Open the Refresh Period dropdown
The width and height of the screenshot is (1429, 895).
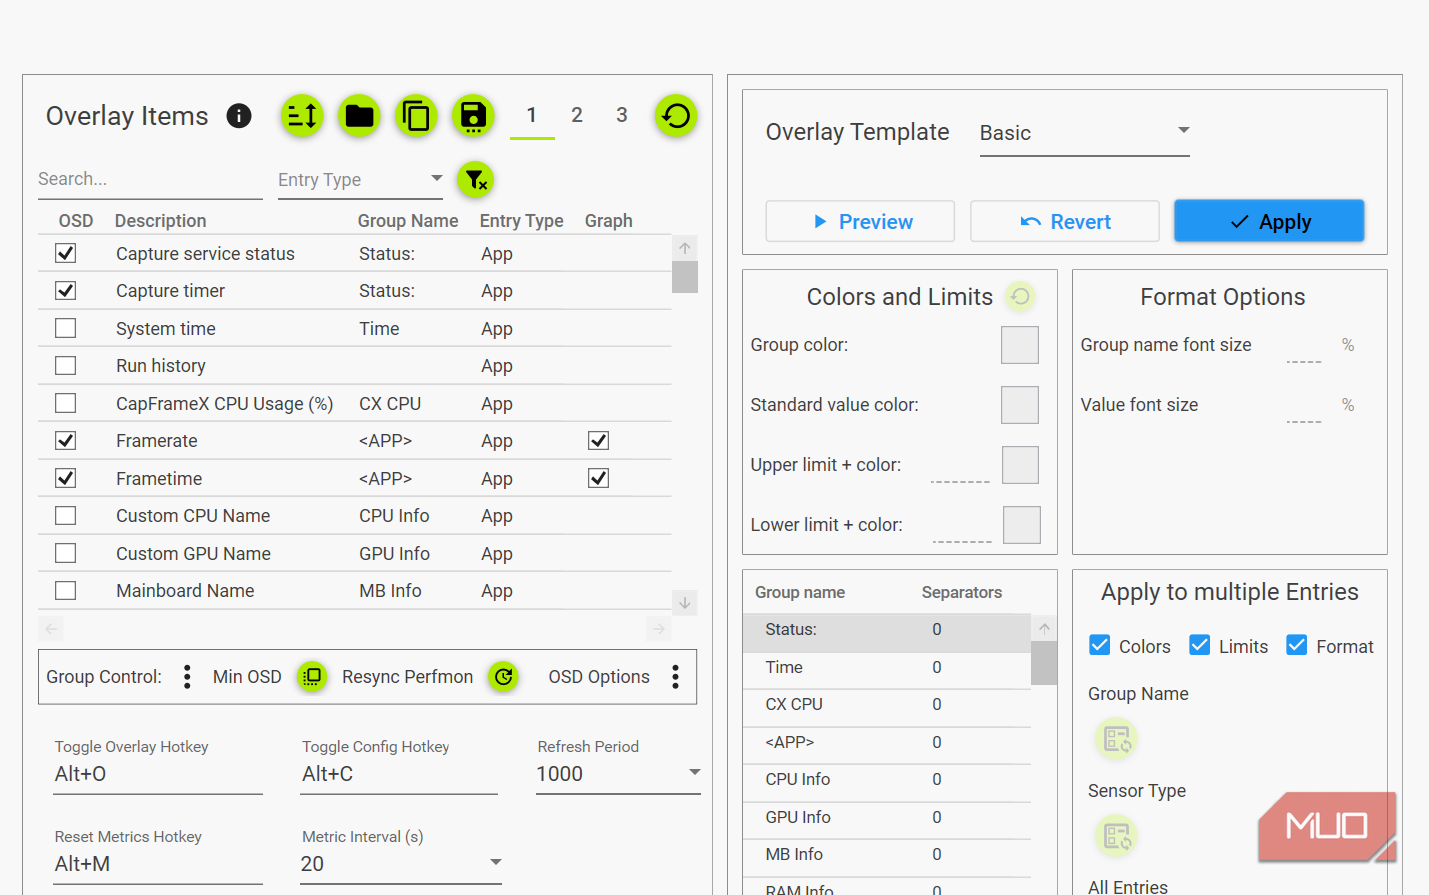tap(618, 774)
